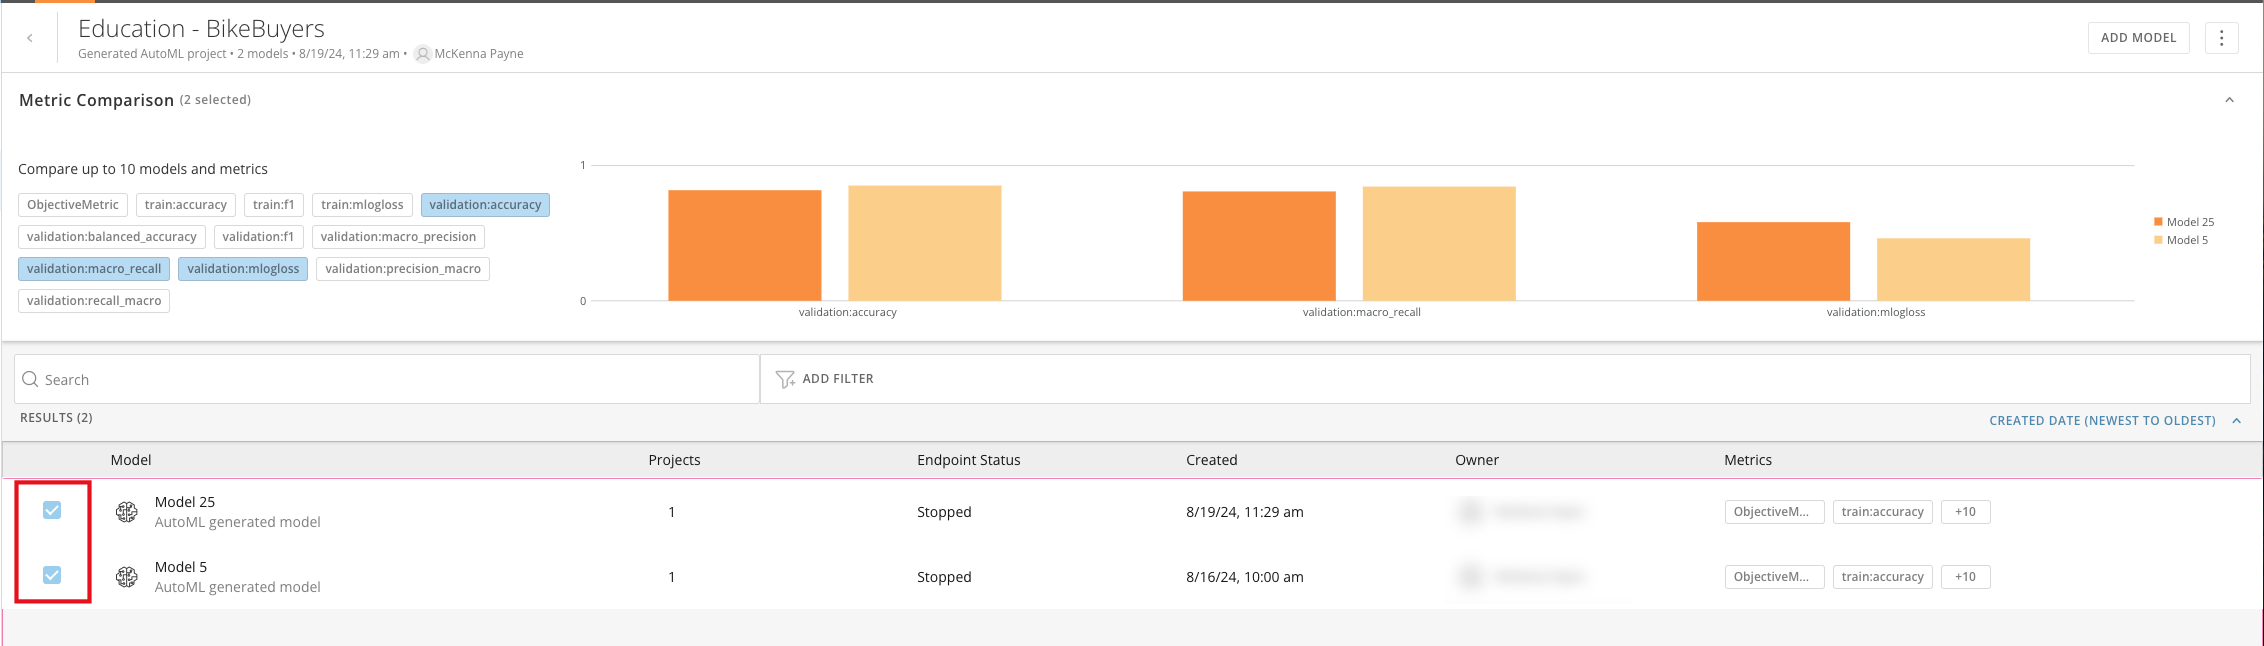Click Model 25 validation:mlogloss bar
2264x646 pixels.
1773,262
